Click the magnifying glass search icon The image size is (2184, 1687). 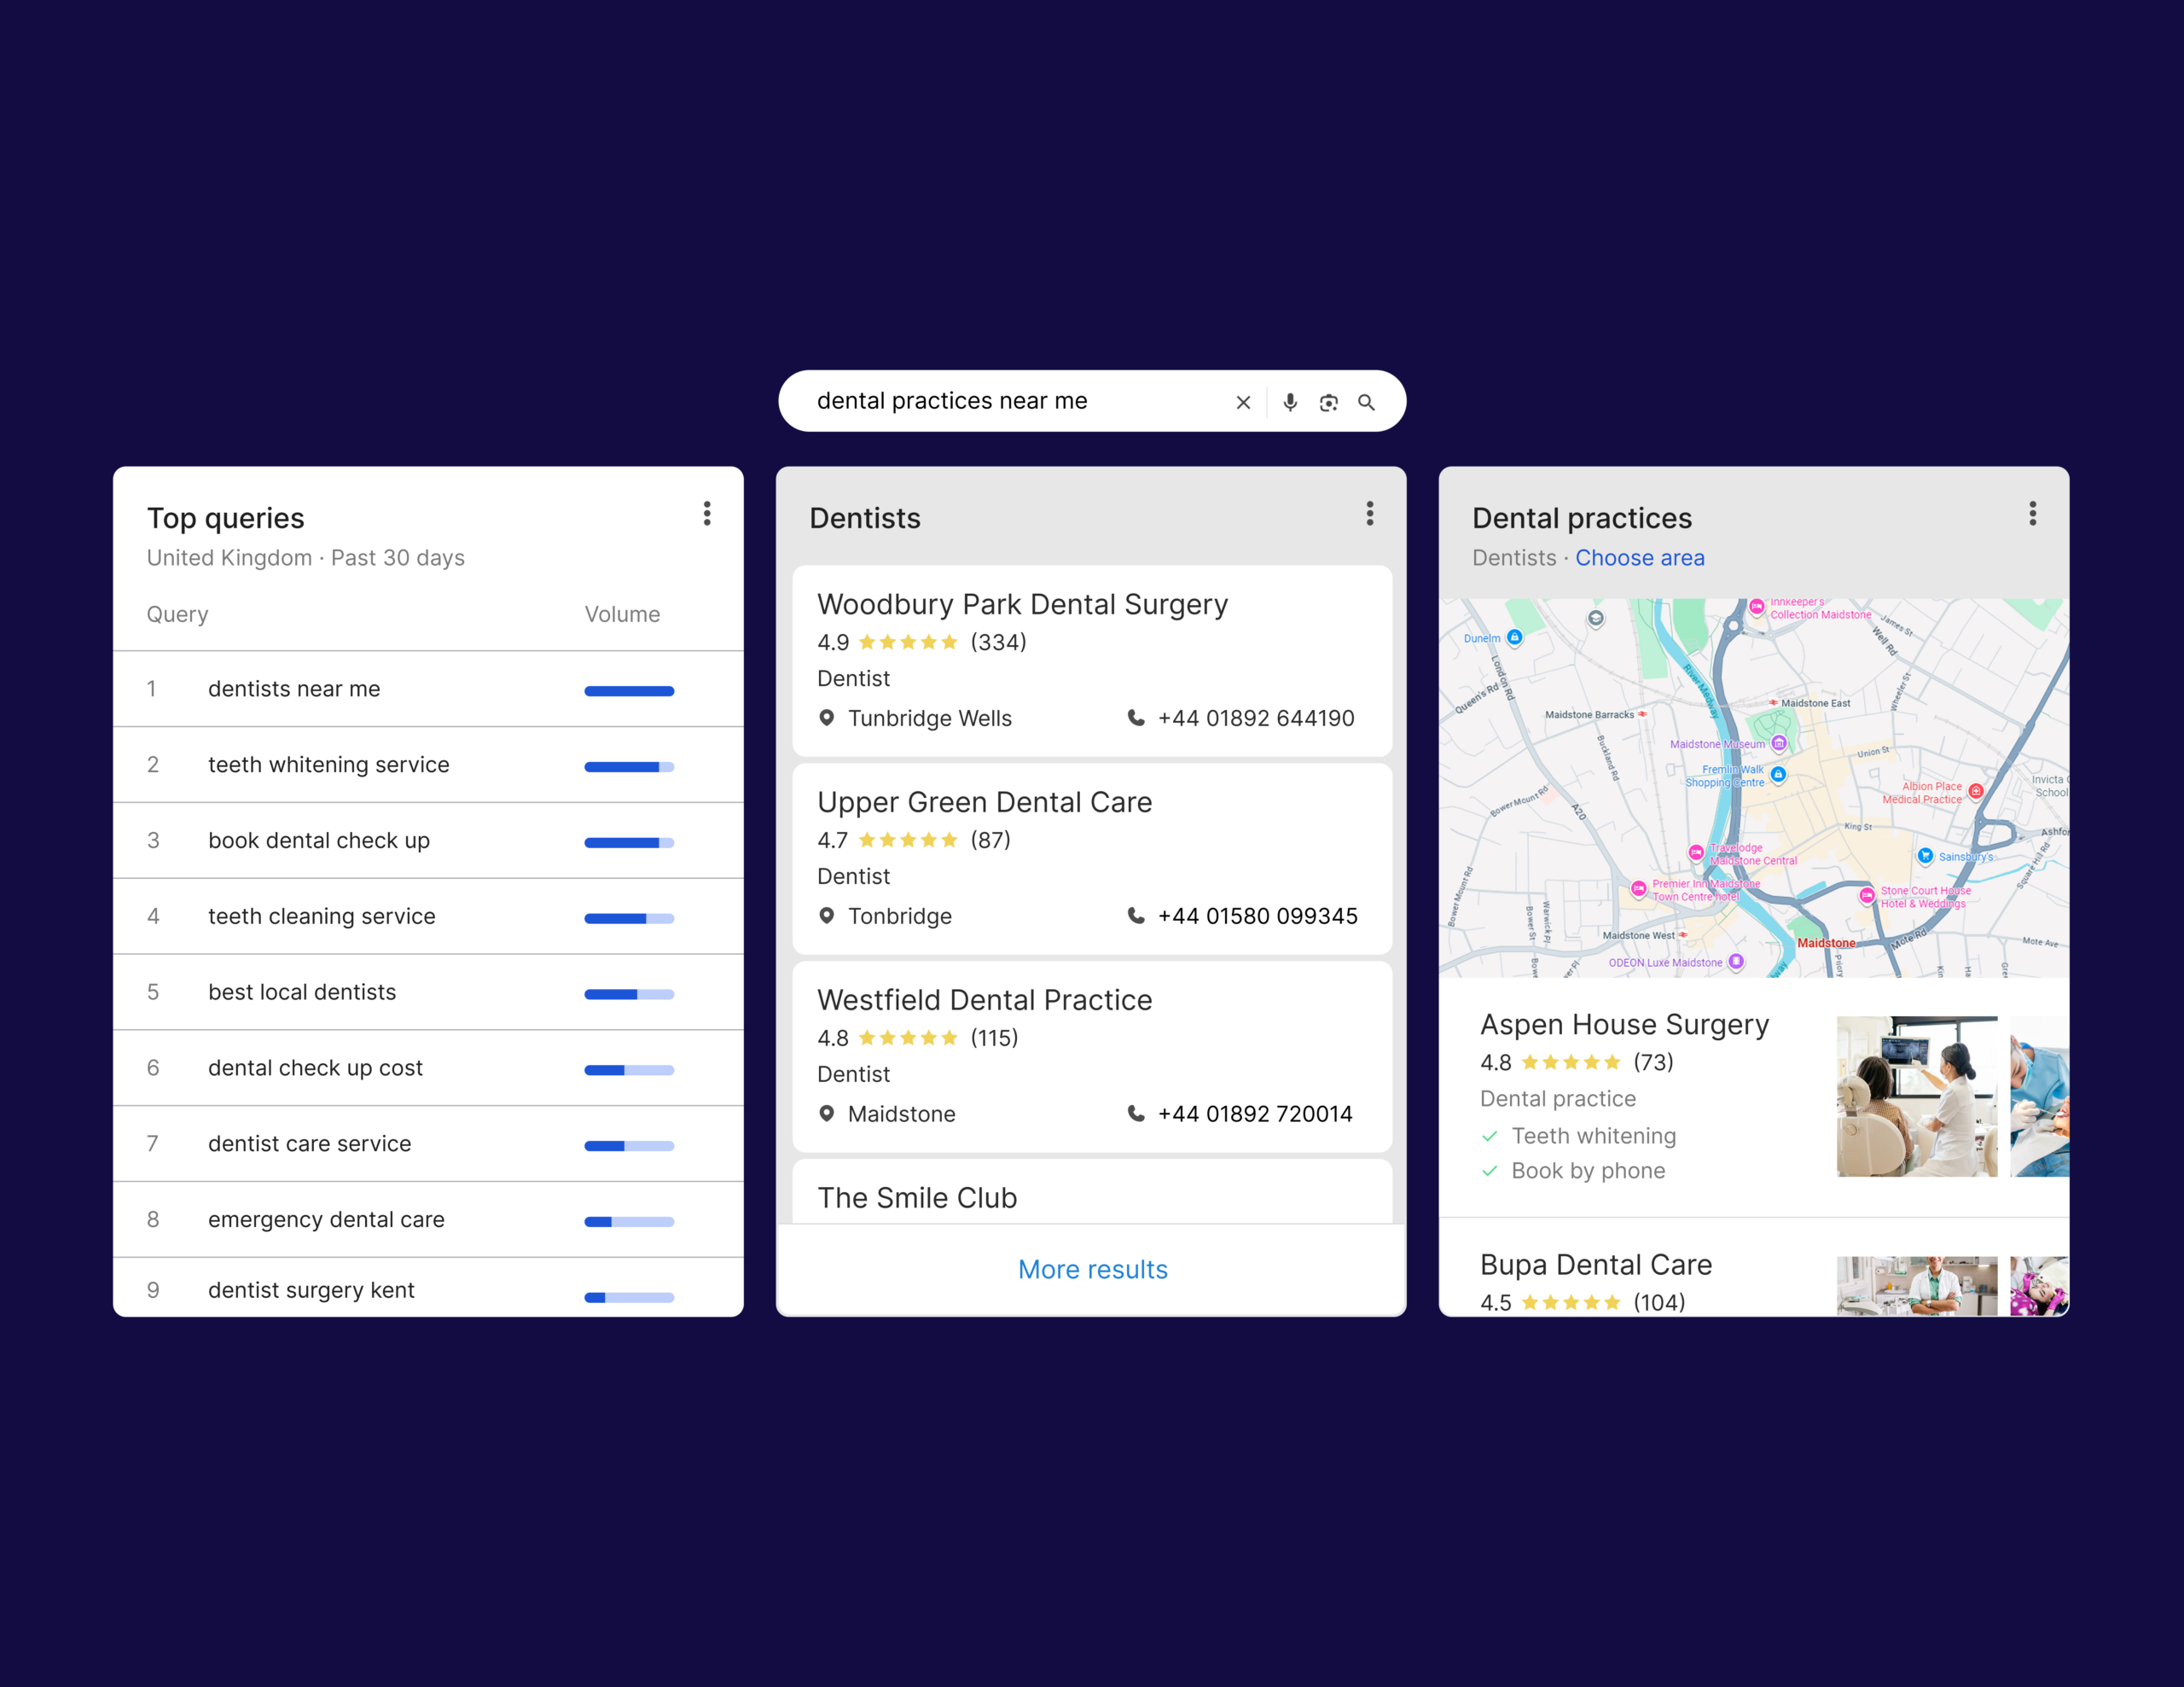pos(1366,402)
